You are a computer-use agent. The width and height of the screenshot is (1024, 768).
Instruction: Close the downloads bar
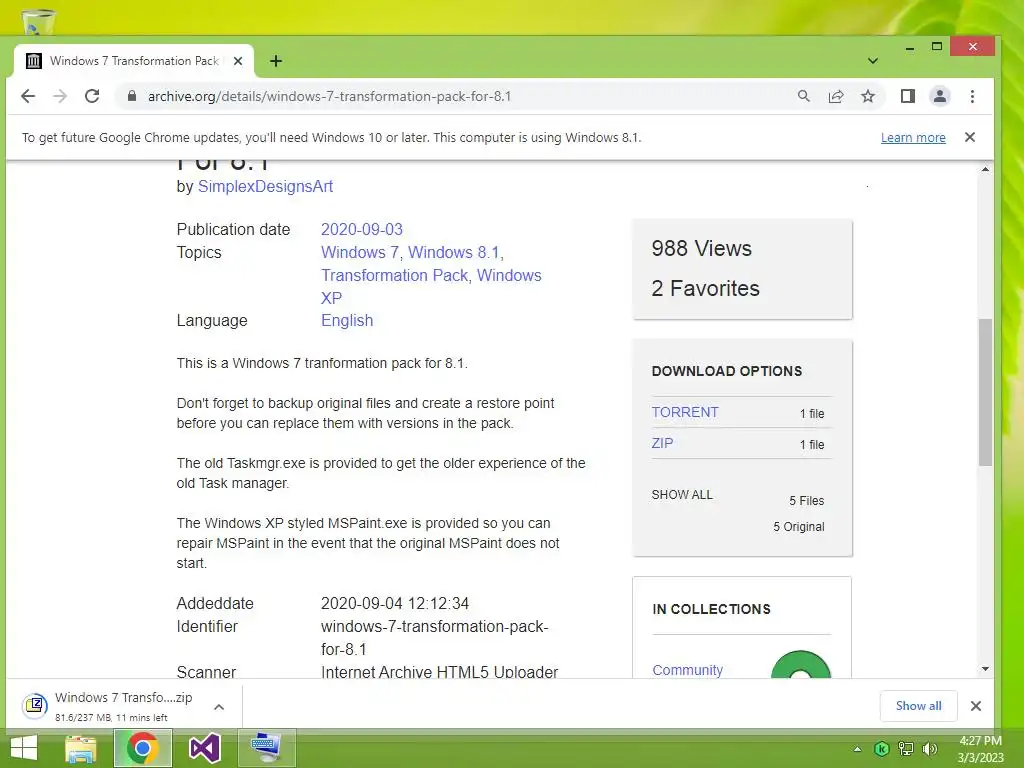[976, 706]
